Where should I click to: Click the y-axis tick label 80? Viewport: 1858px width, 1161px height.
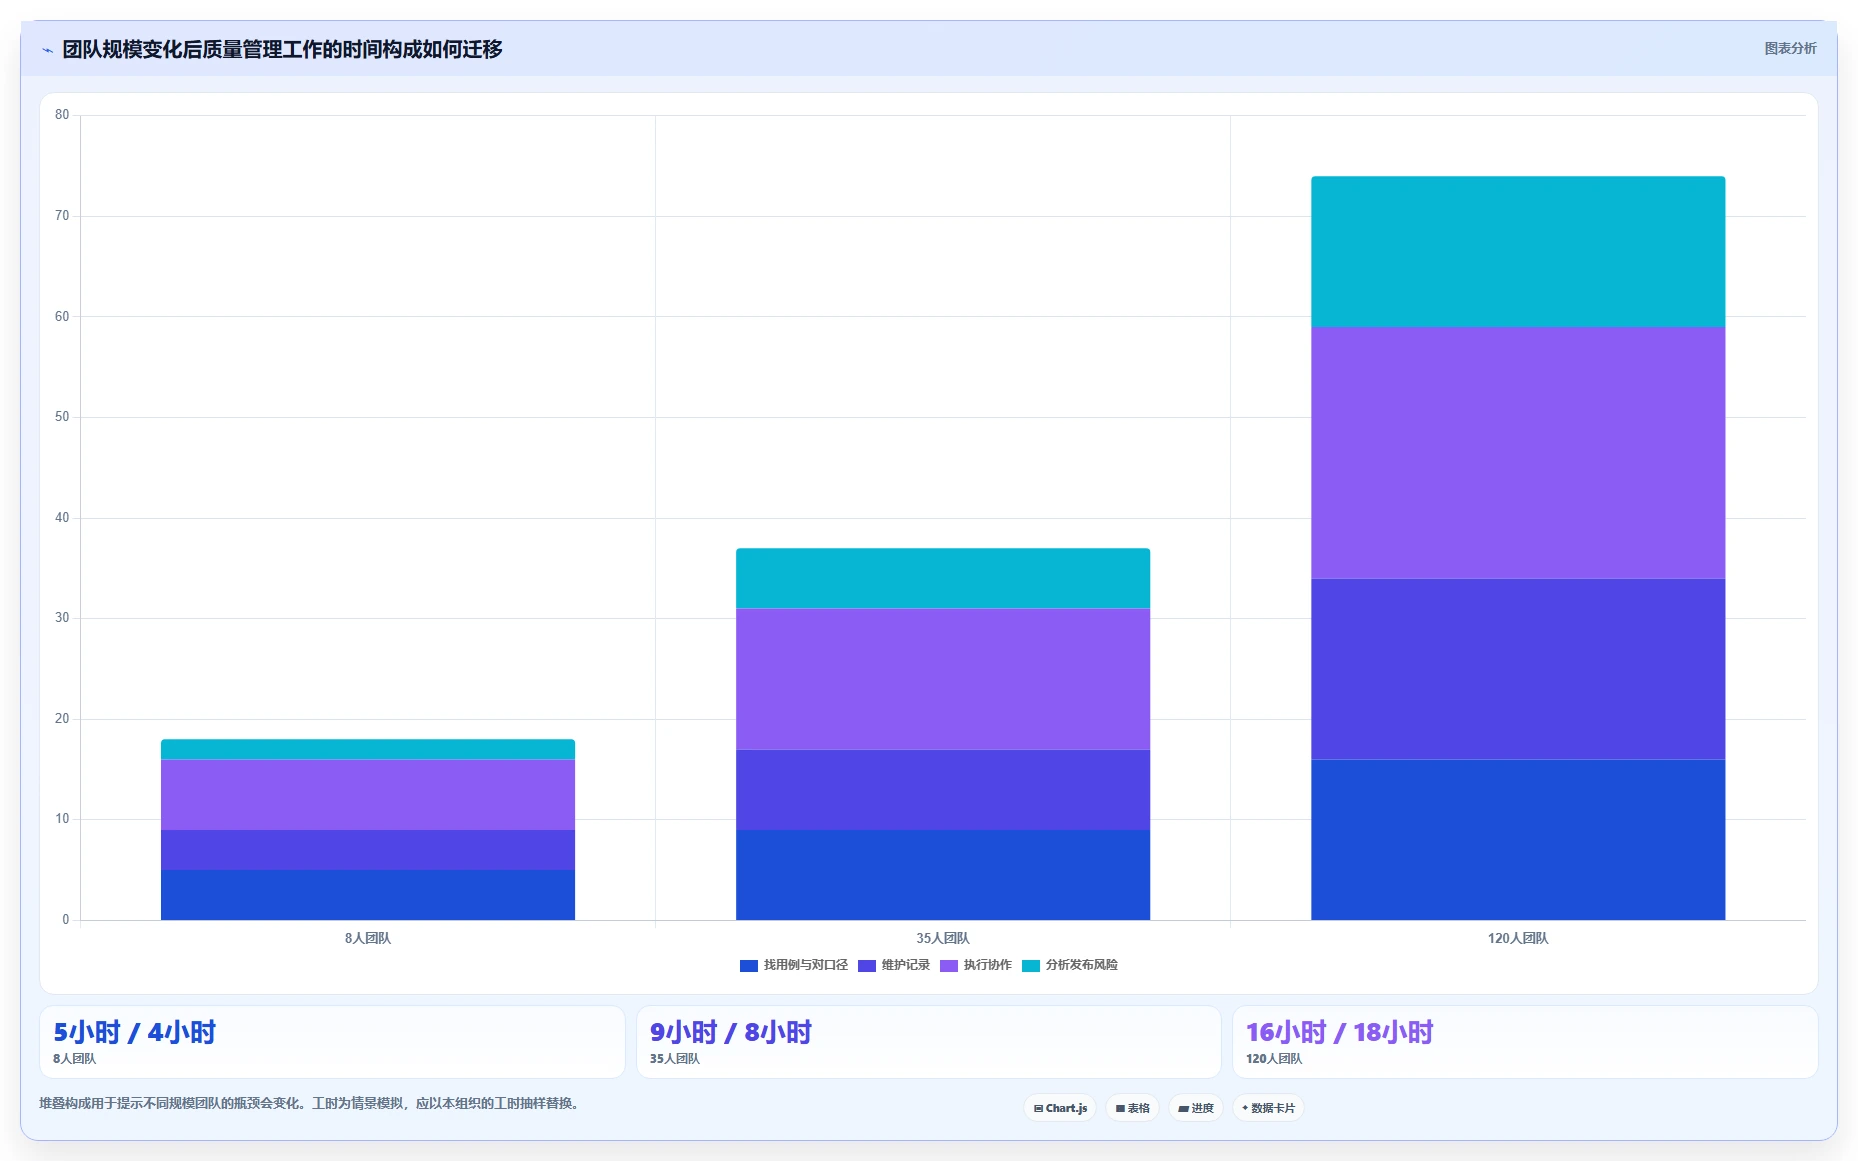point(62,115)
